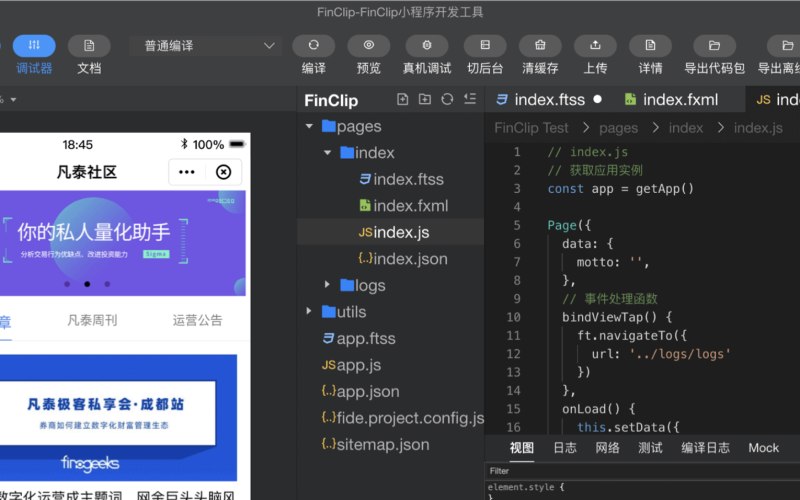The width and height of the screenshot is (800, 500).
Task: Click the simulator zoom percentage dropdown arrow
Action: point(13,99)
